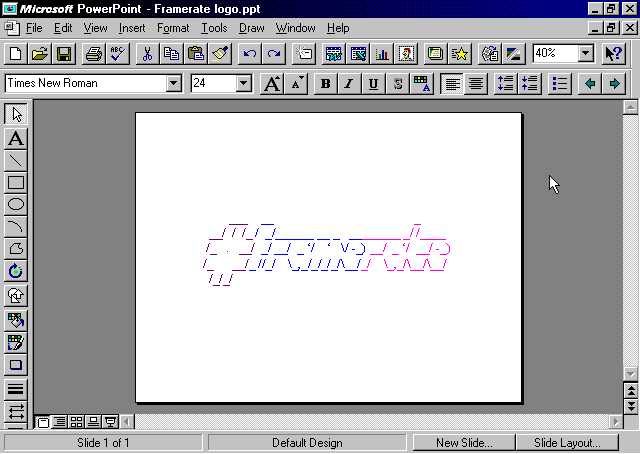The height and width of the screenshot is (454, 640).
Task: Redo the last undone action
Action: coord(273,53)
